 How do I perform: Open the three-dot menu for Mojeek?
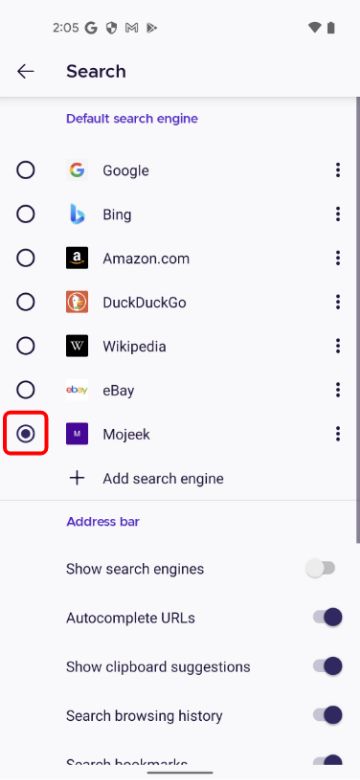click(x=338, y=434)
